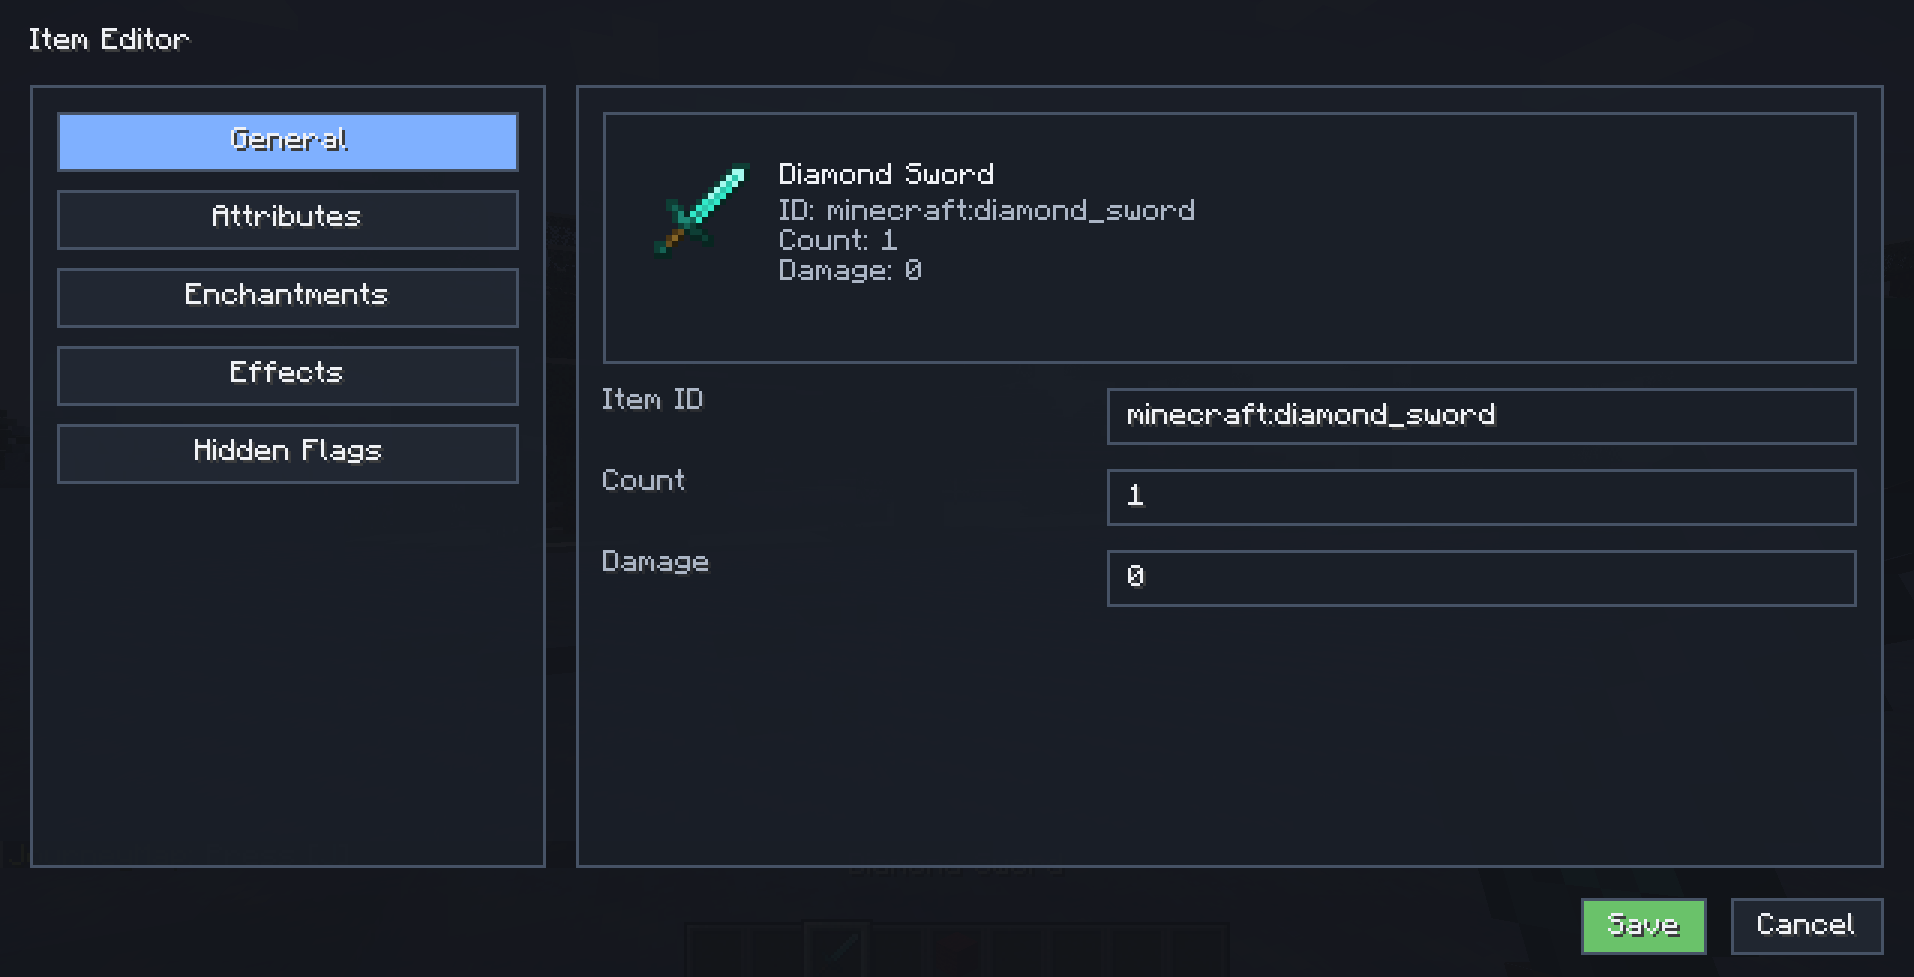Open the Hidden Flags section

click(288, 453)
